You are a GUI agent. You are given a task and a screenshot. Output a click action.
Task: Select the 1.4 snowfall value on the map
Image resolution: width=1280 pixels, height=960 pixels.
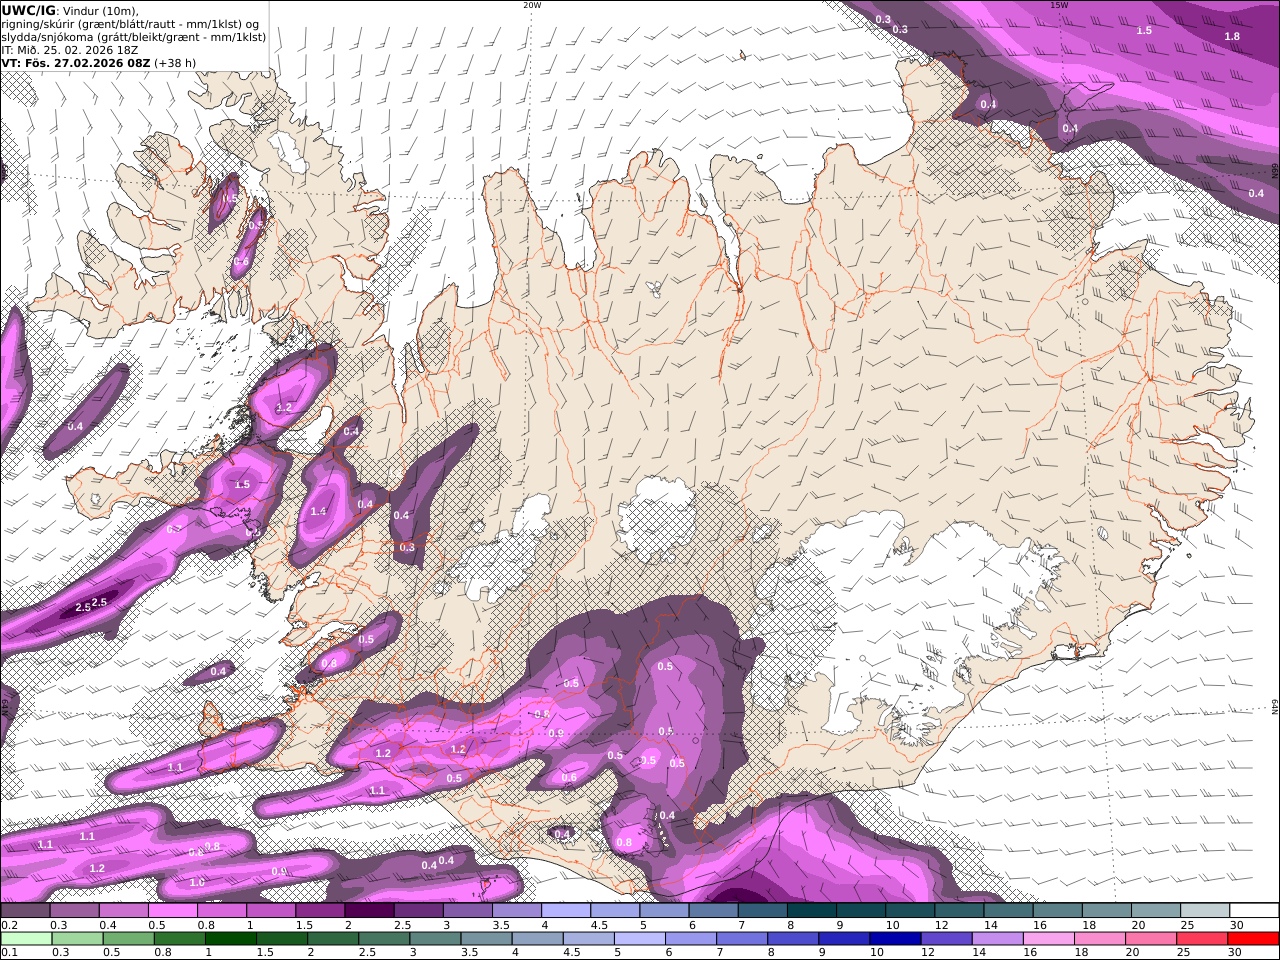pos(318,511)
